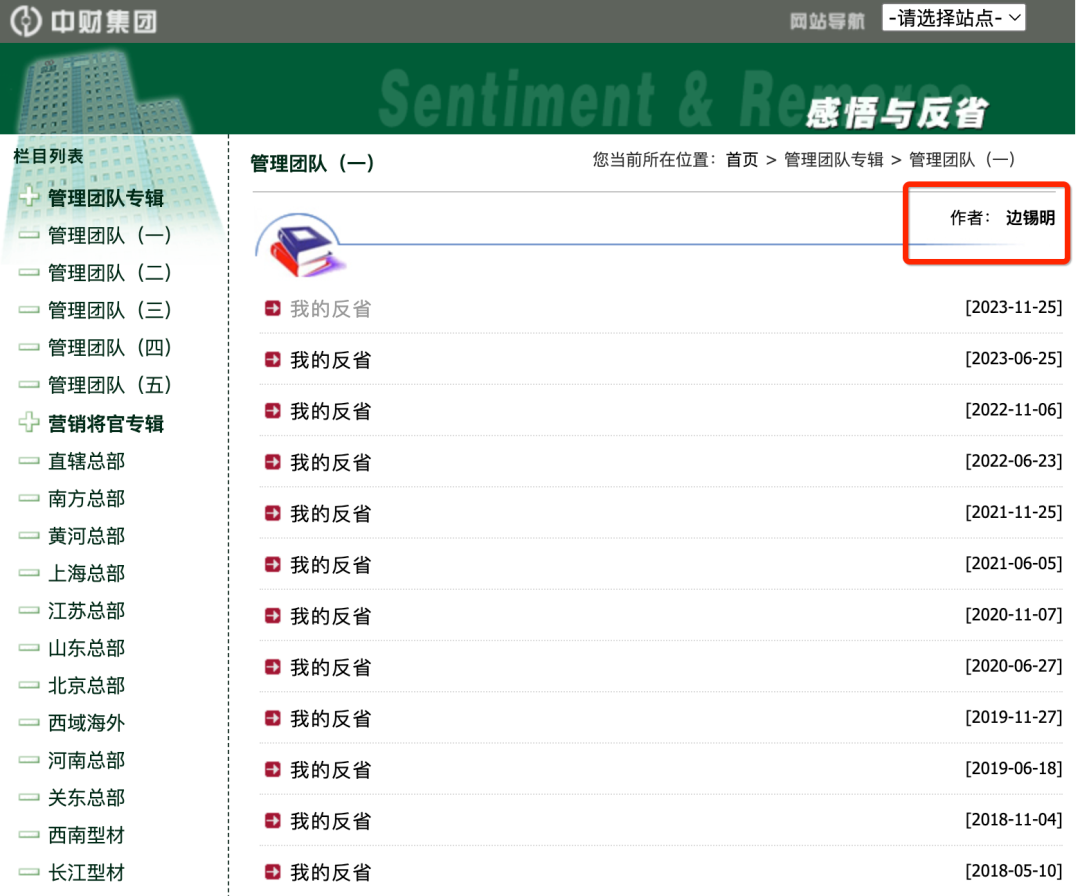The image size is (1080, 896).
Task: Click the minus icon beside 北京总部
Action: [x=29, y=685]
